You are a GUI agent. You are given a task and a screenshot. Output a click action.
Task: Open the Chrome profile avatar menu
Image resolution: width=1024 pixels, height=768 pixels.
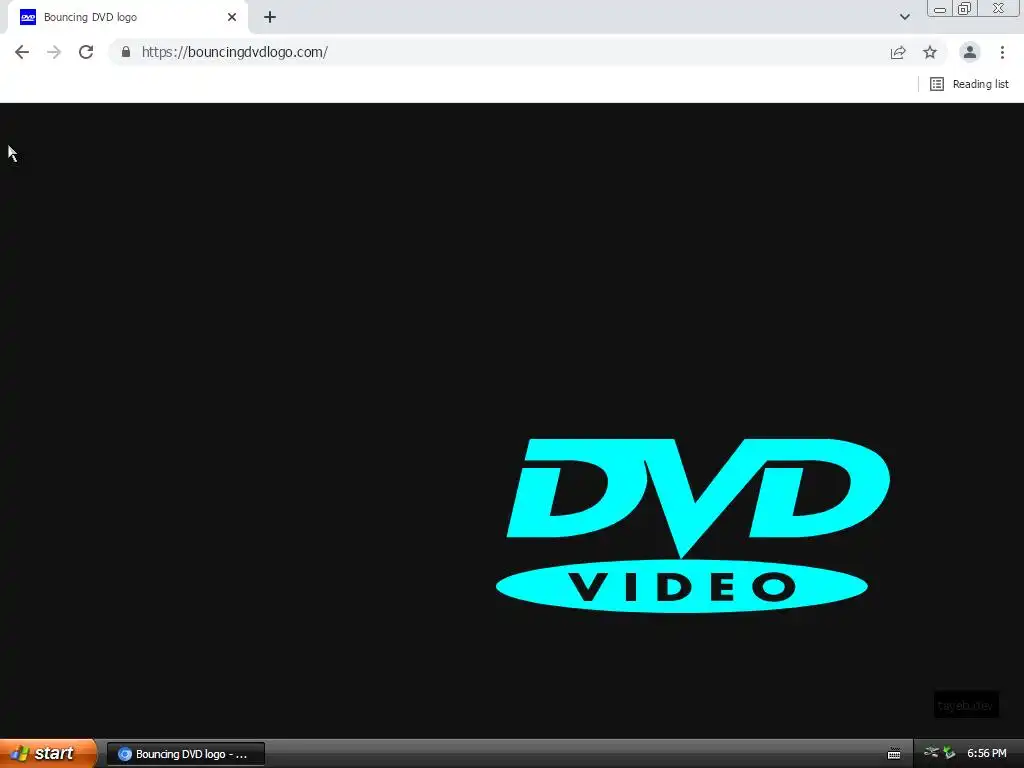[x=970, y=52]
